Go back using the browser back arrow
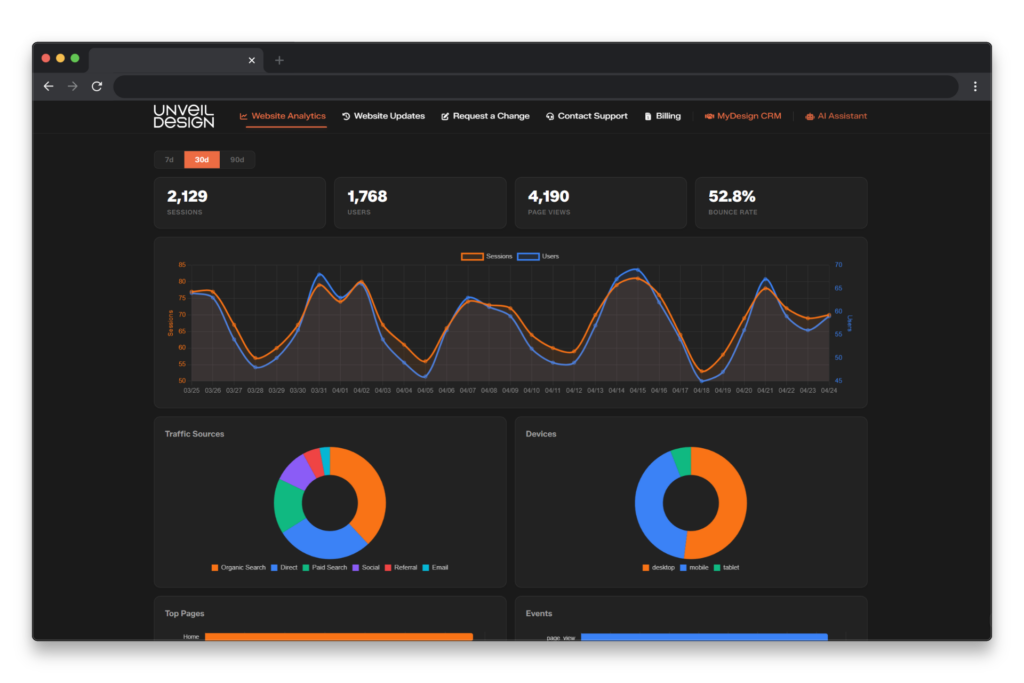Screen dimensions: 1024x683 pyautogui.click(x=48, y=87)
